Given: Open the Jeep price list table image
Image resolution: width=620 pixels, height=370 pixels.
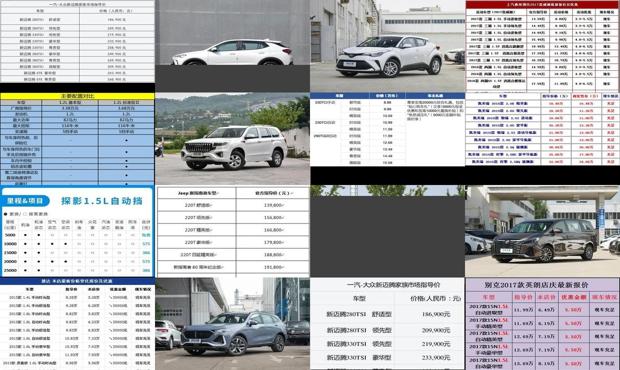Looking at the screenshot, I should 232,231.
